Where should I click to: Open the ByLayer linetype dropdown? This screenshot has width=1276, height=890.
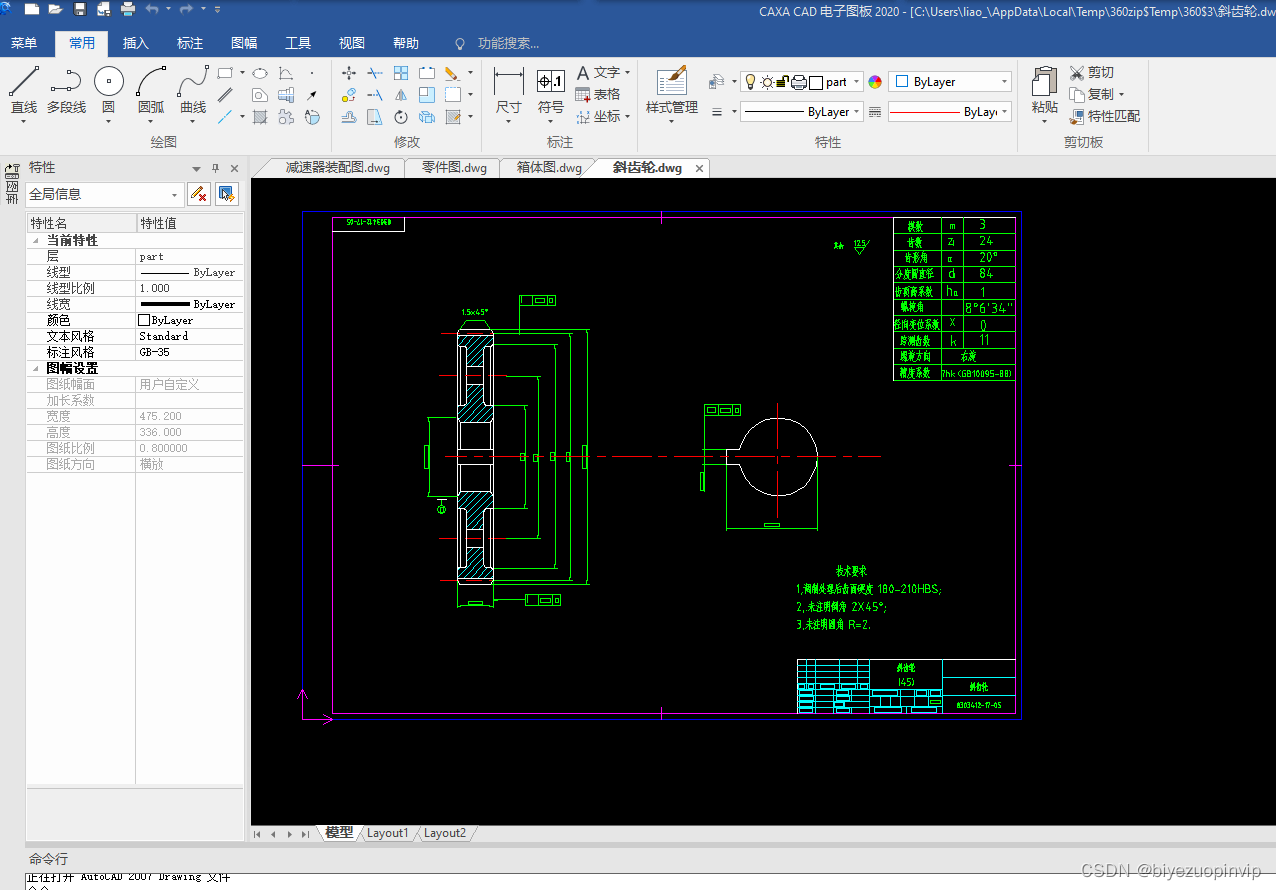pos(857,112)
